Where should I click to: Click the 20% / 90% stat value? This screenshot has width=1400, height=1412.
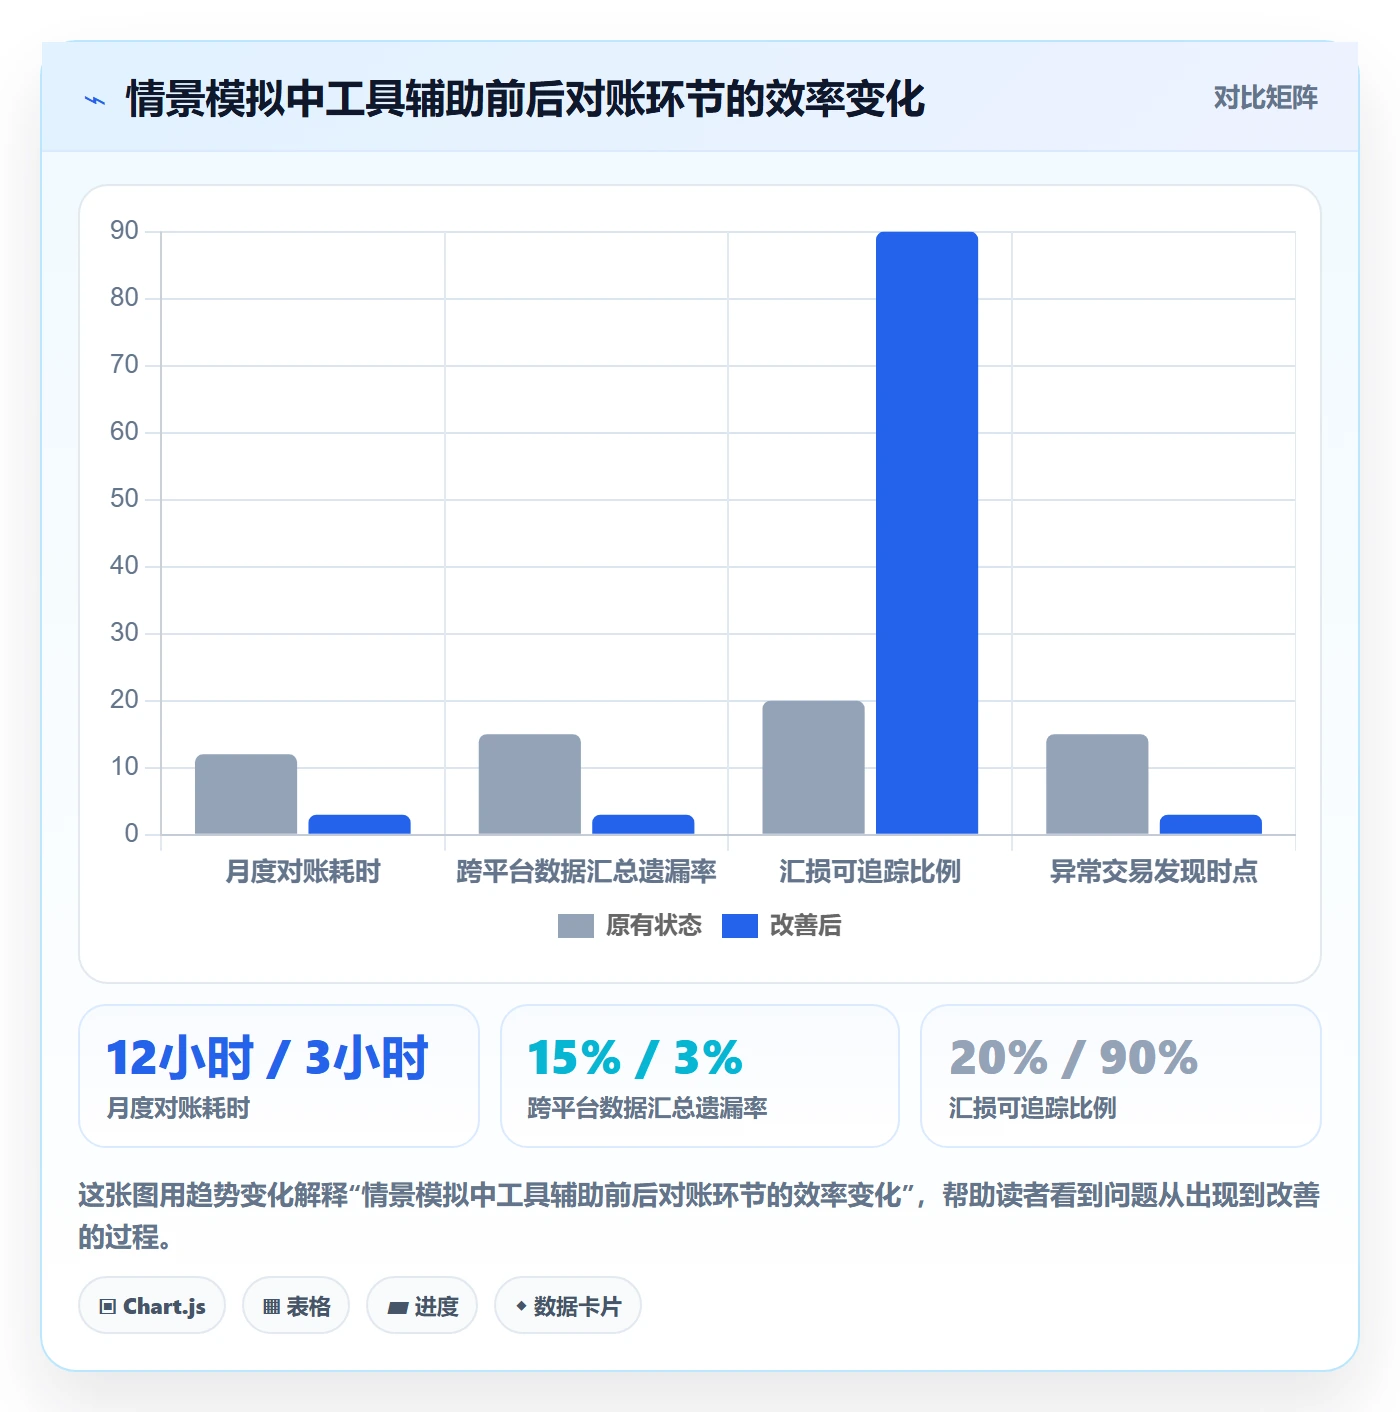click(x=1073, y=1058)
